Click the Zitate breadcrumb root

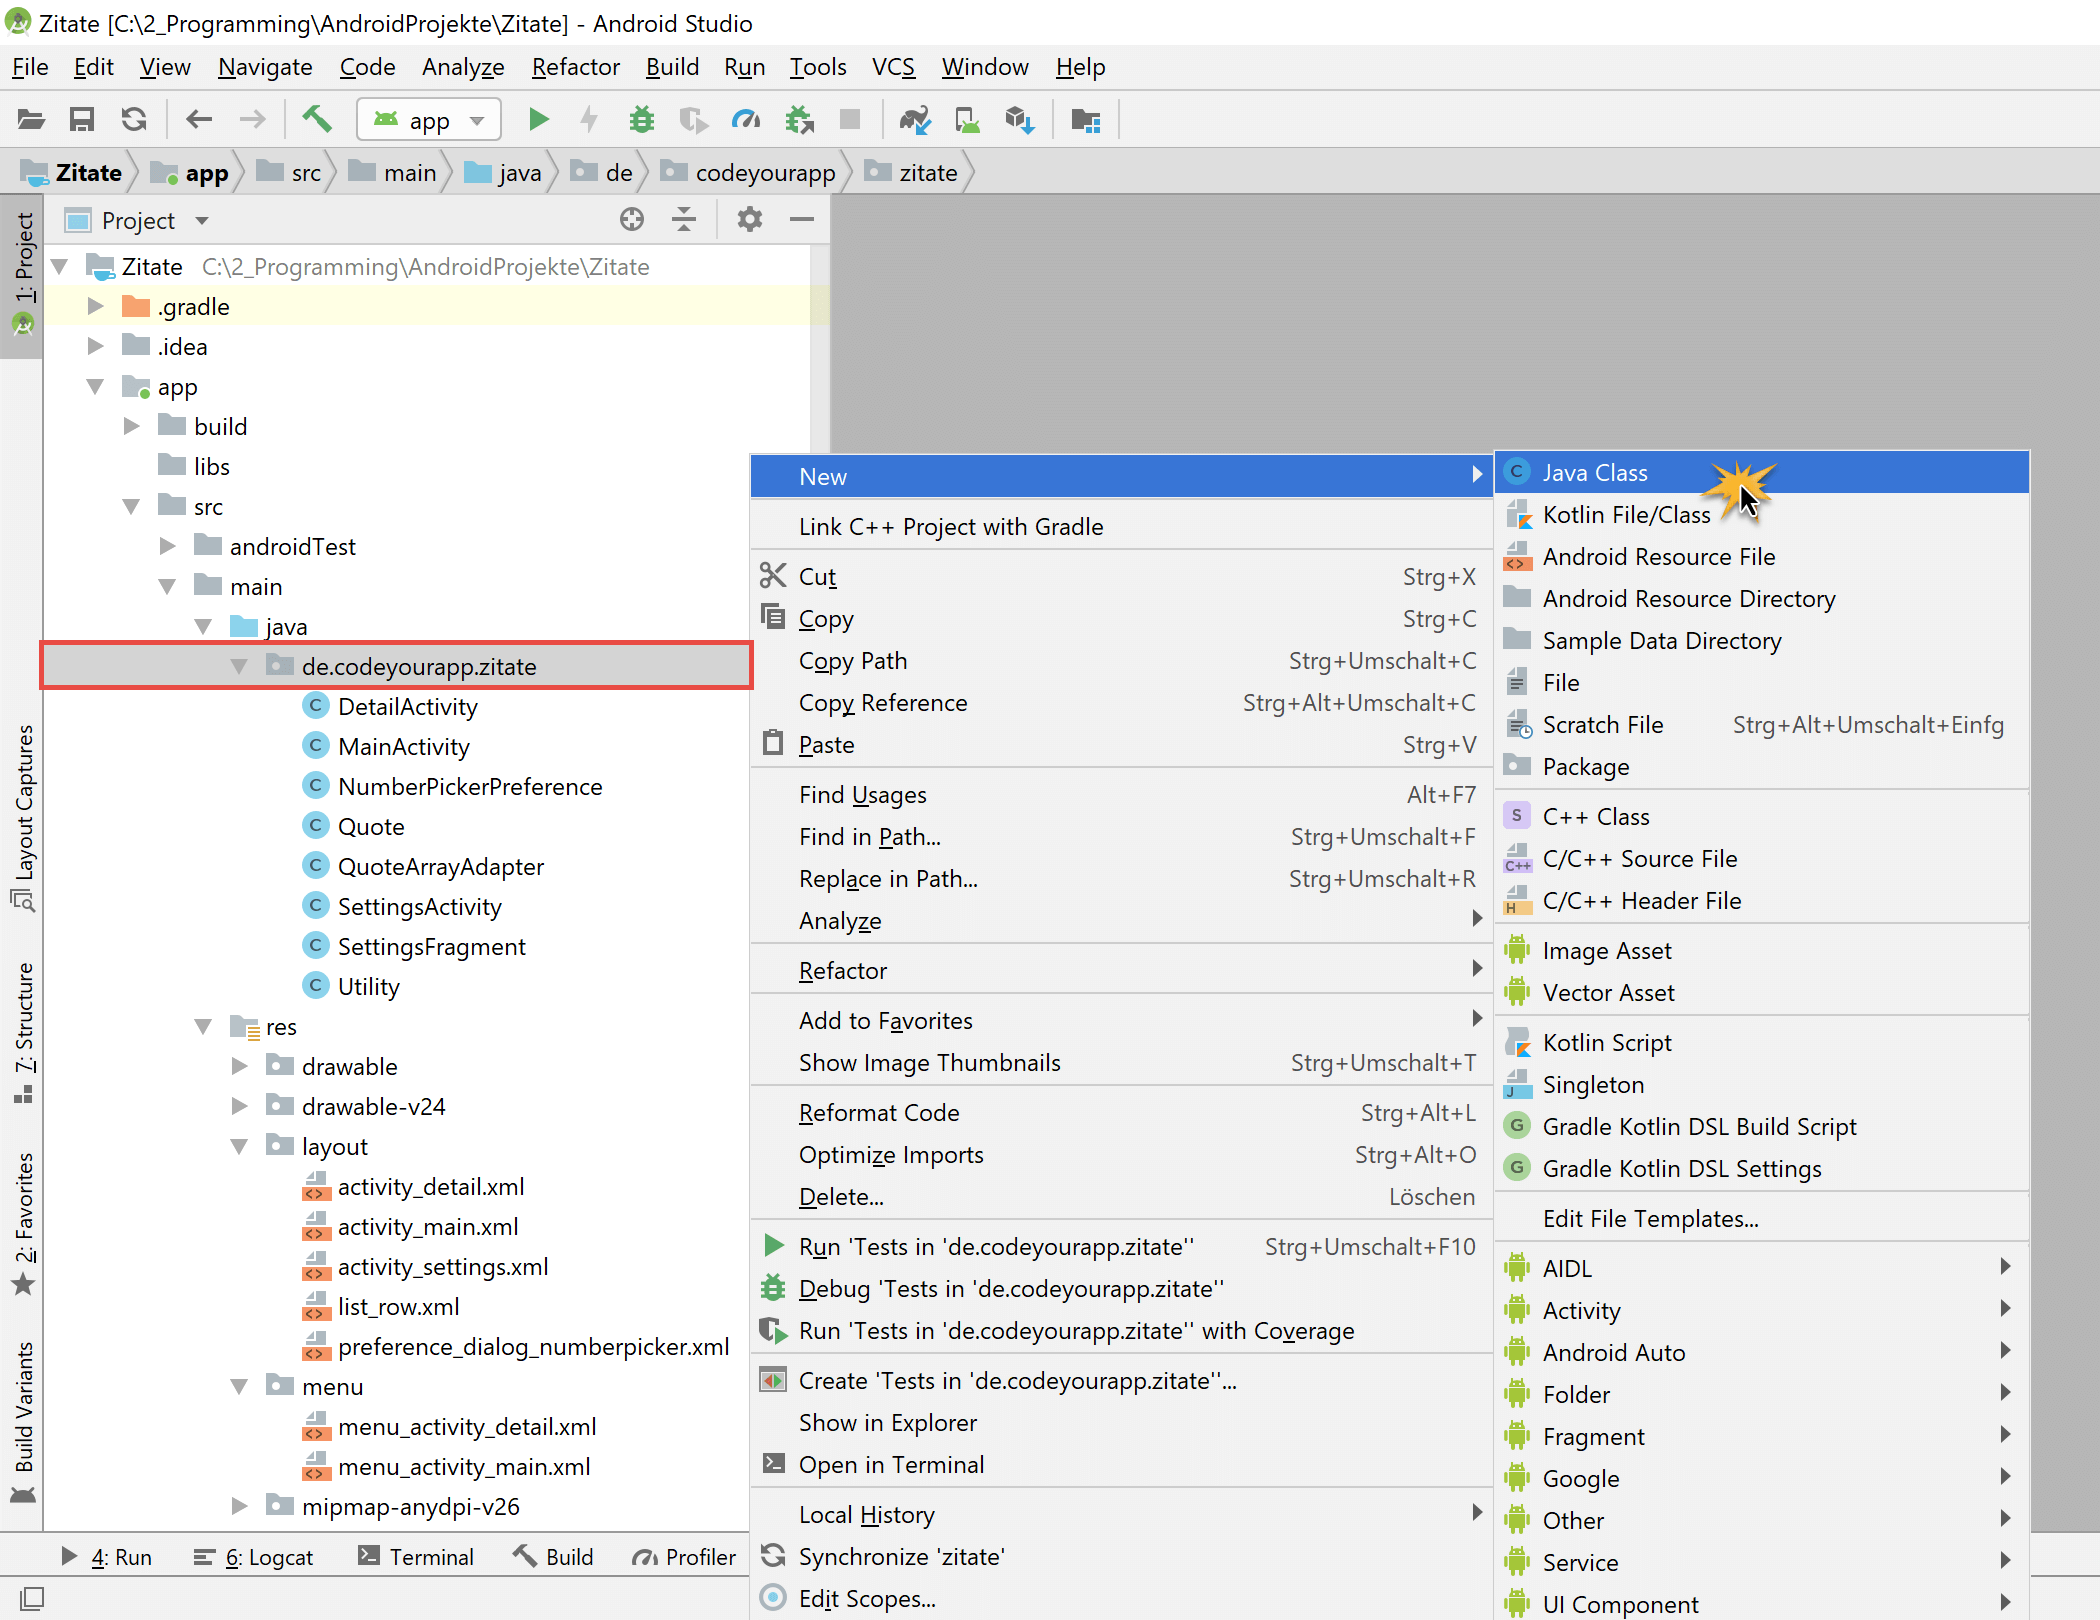tap(72, 172)
